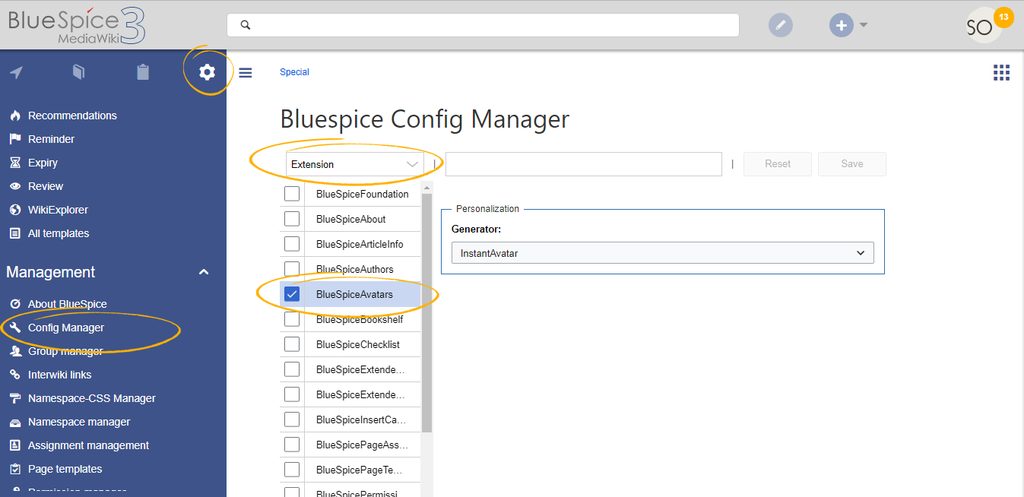Collapse the Management section chevron

click(204, 272)
